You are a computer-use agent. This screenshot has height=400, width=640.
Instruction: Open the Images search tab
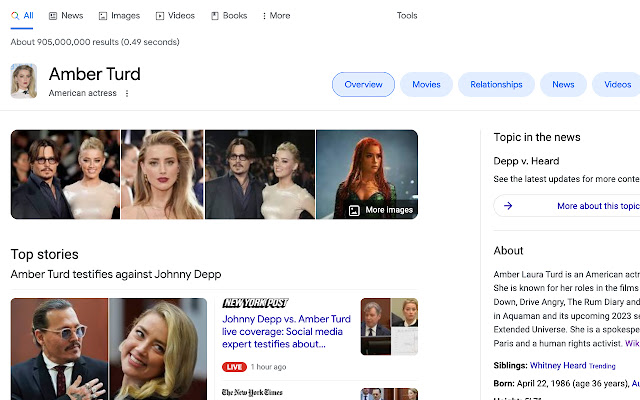pyautogui.click(x=119, y=16)
